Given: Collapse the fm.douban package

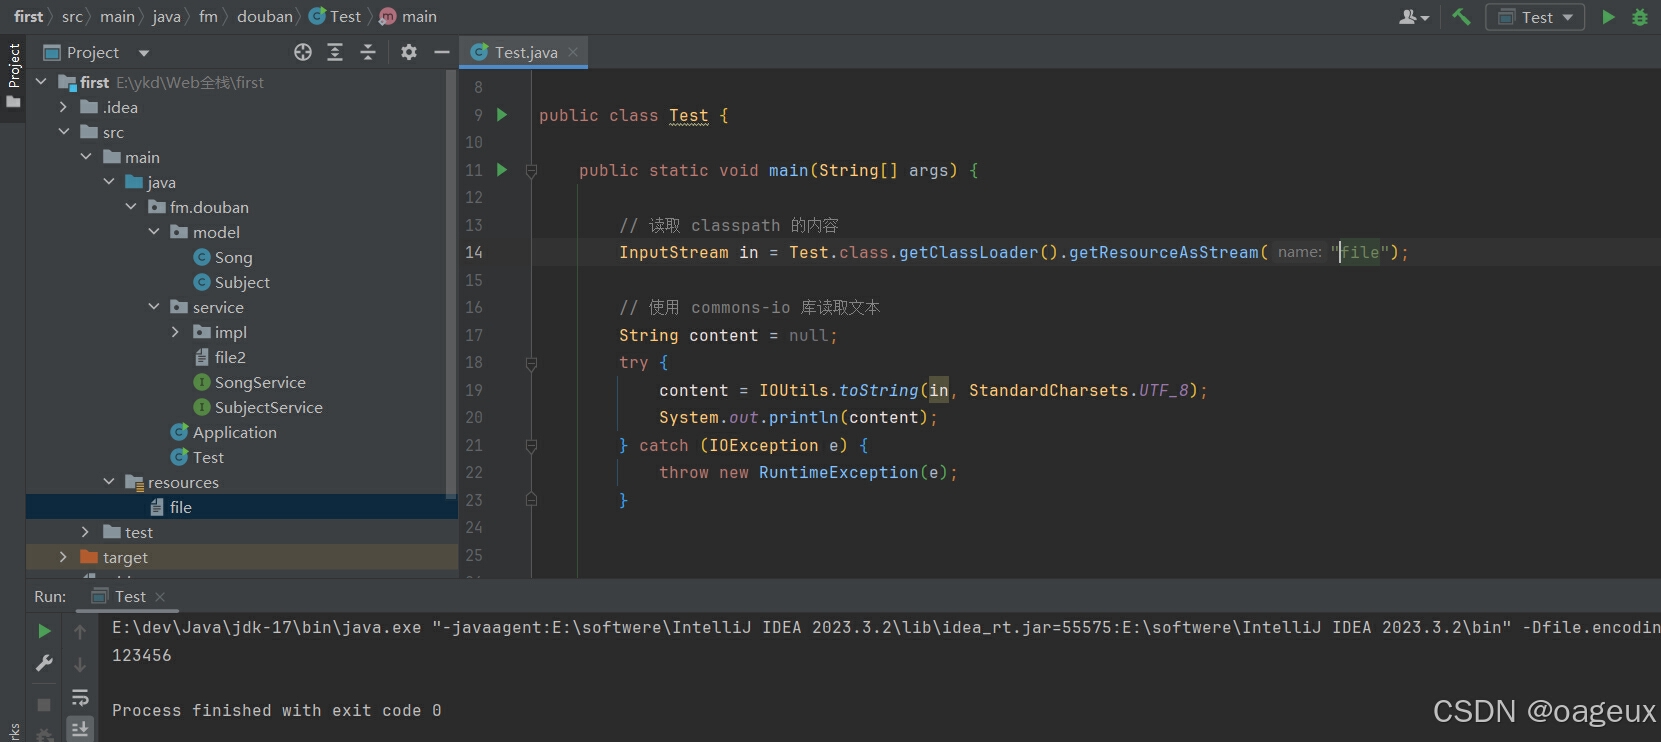Looking at the screenshot, I should (131, 207).
